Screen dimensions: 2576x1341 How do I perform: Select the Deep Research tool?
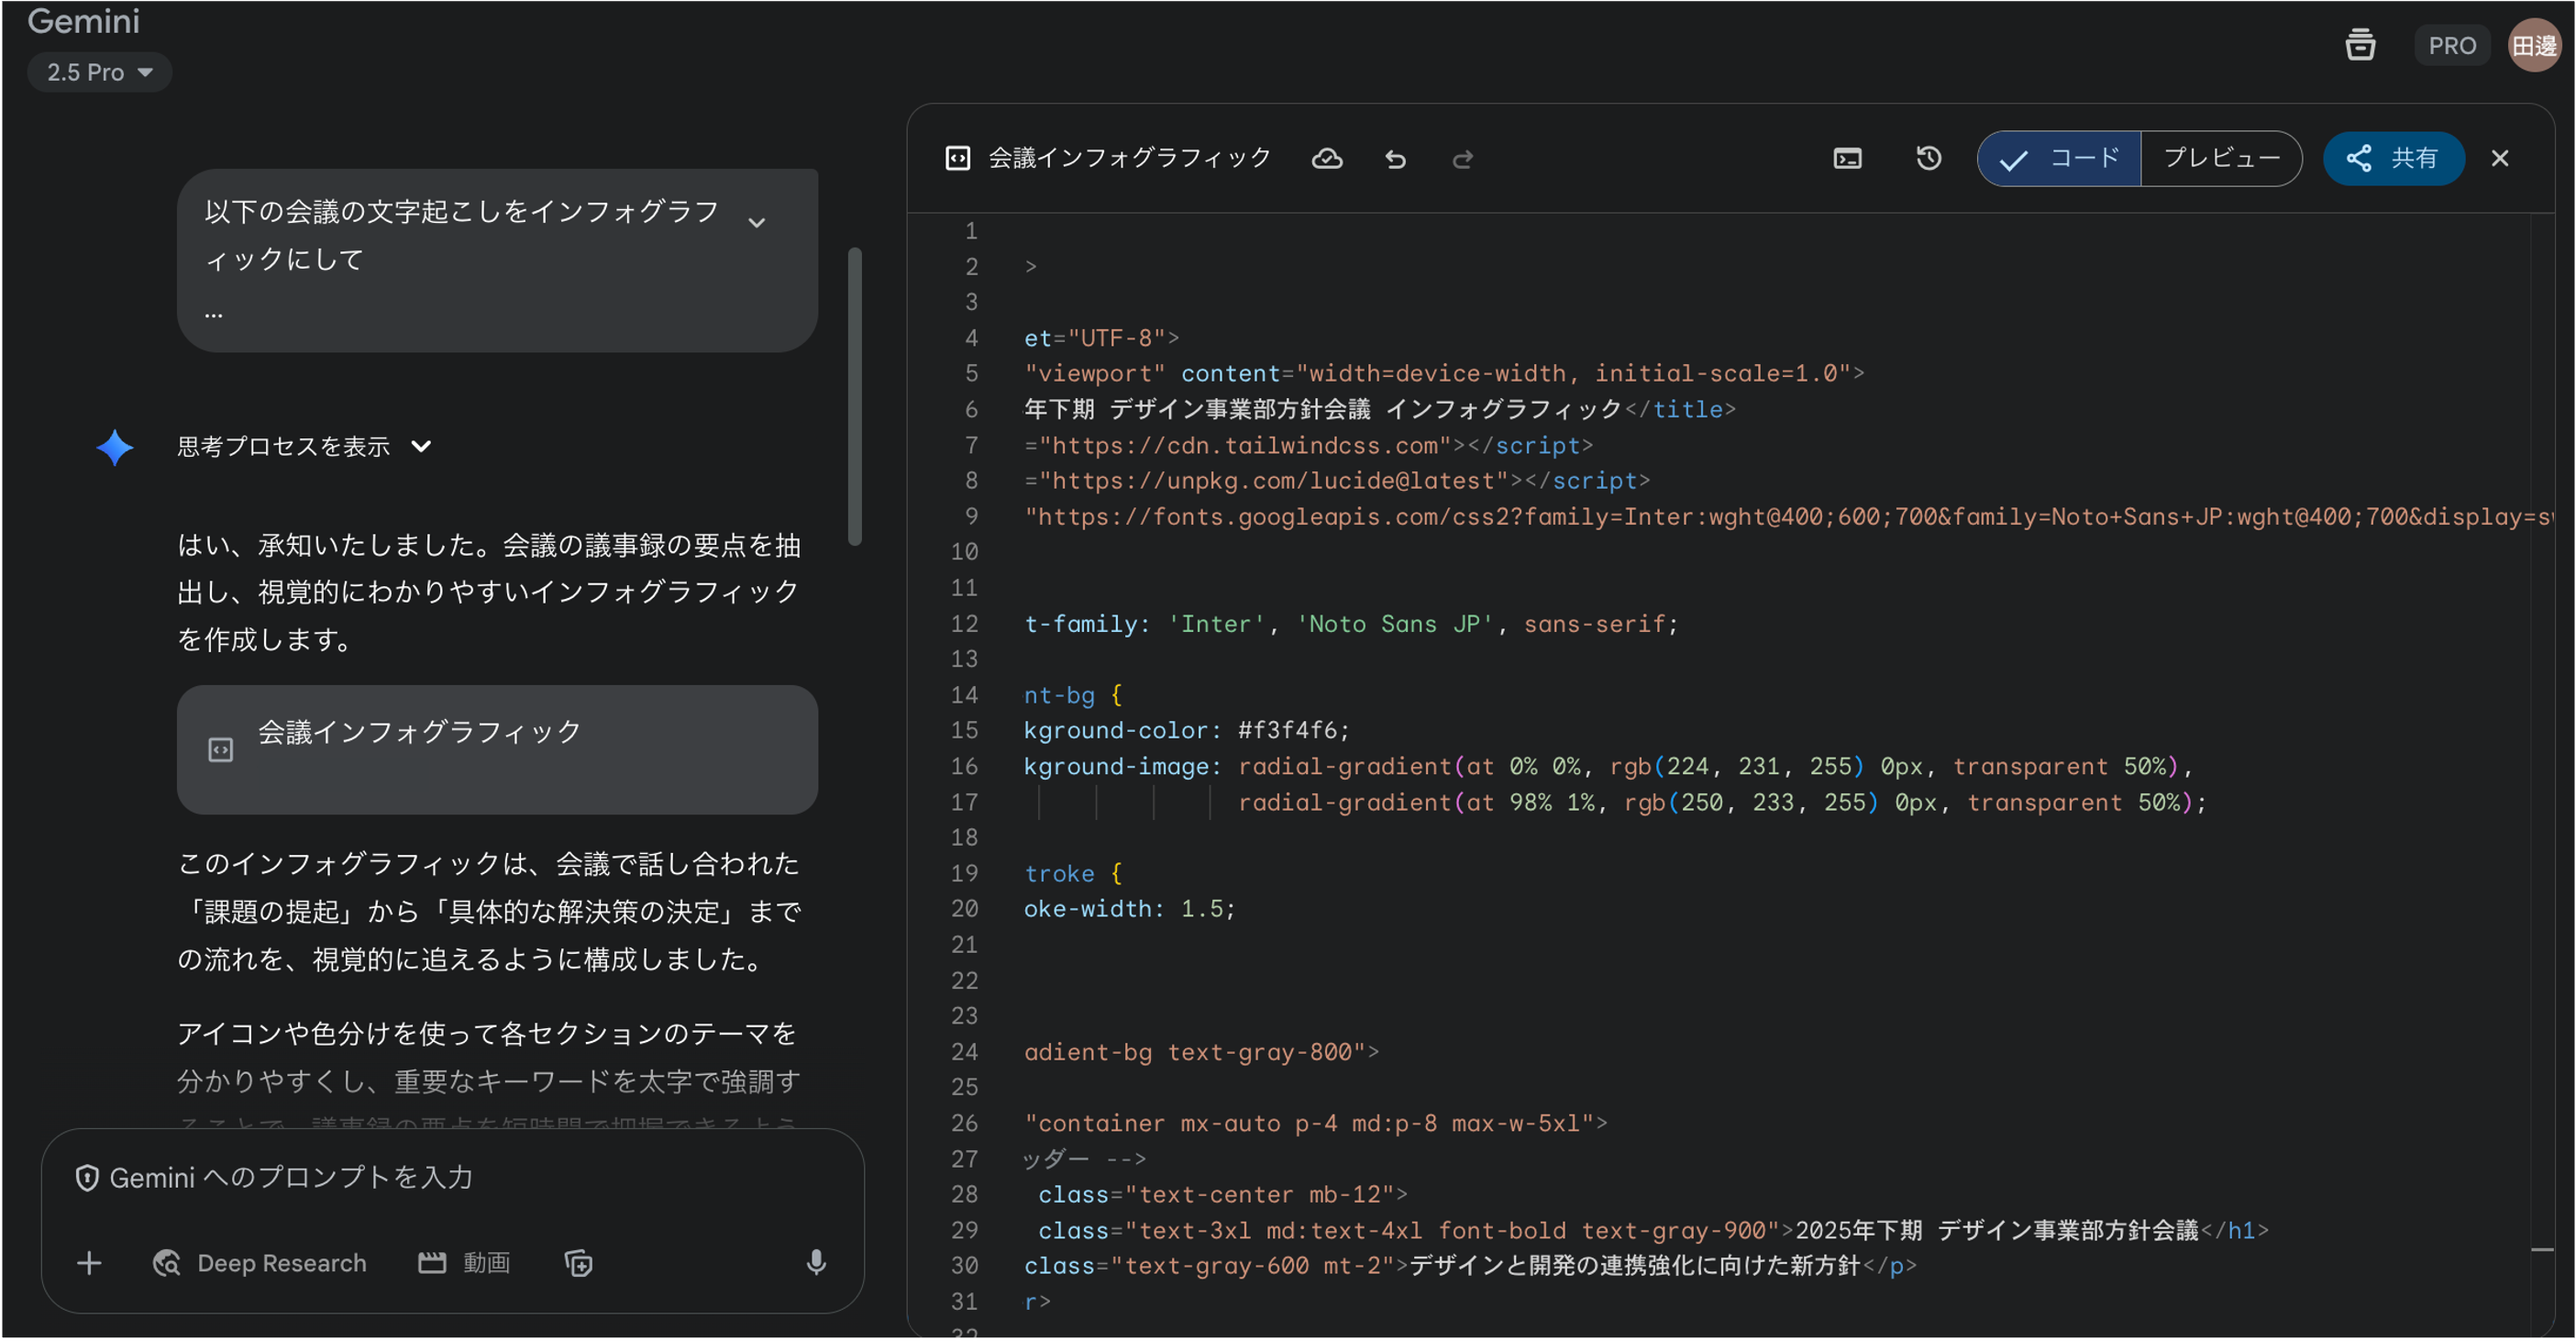click(x=260, y=1264)
